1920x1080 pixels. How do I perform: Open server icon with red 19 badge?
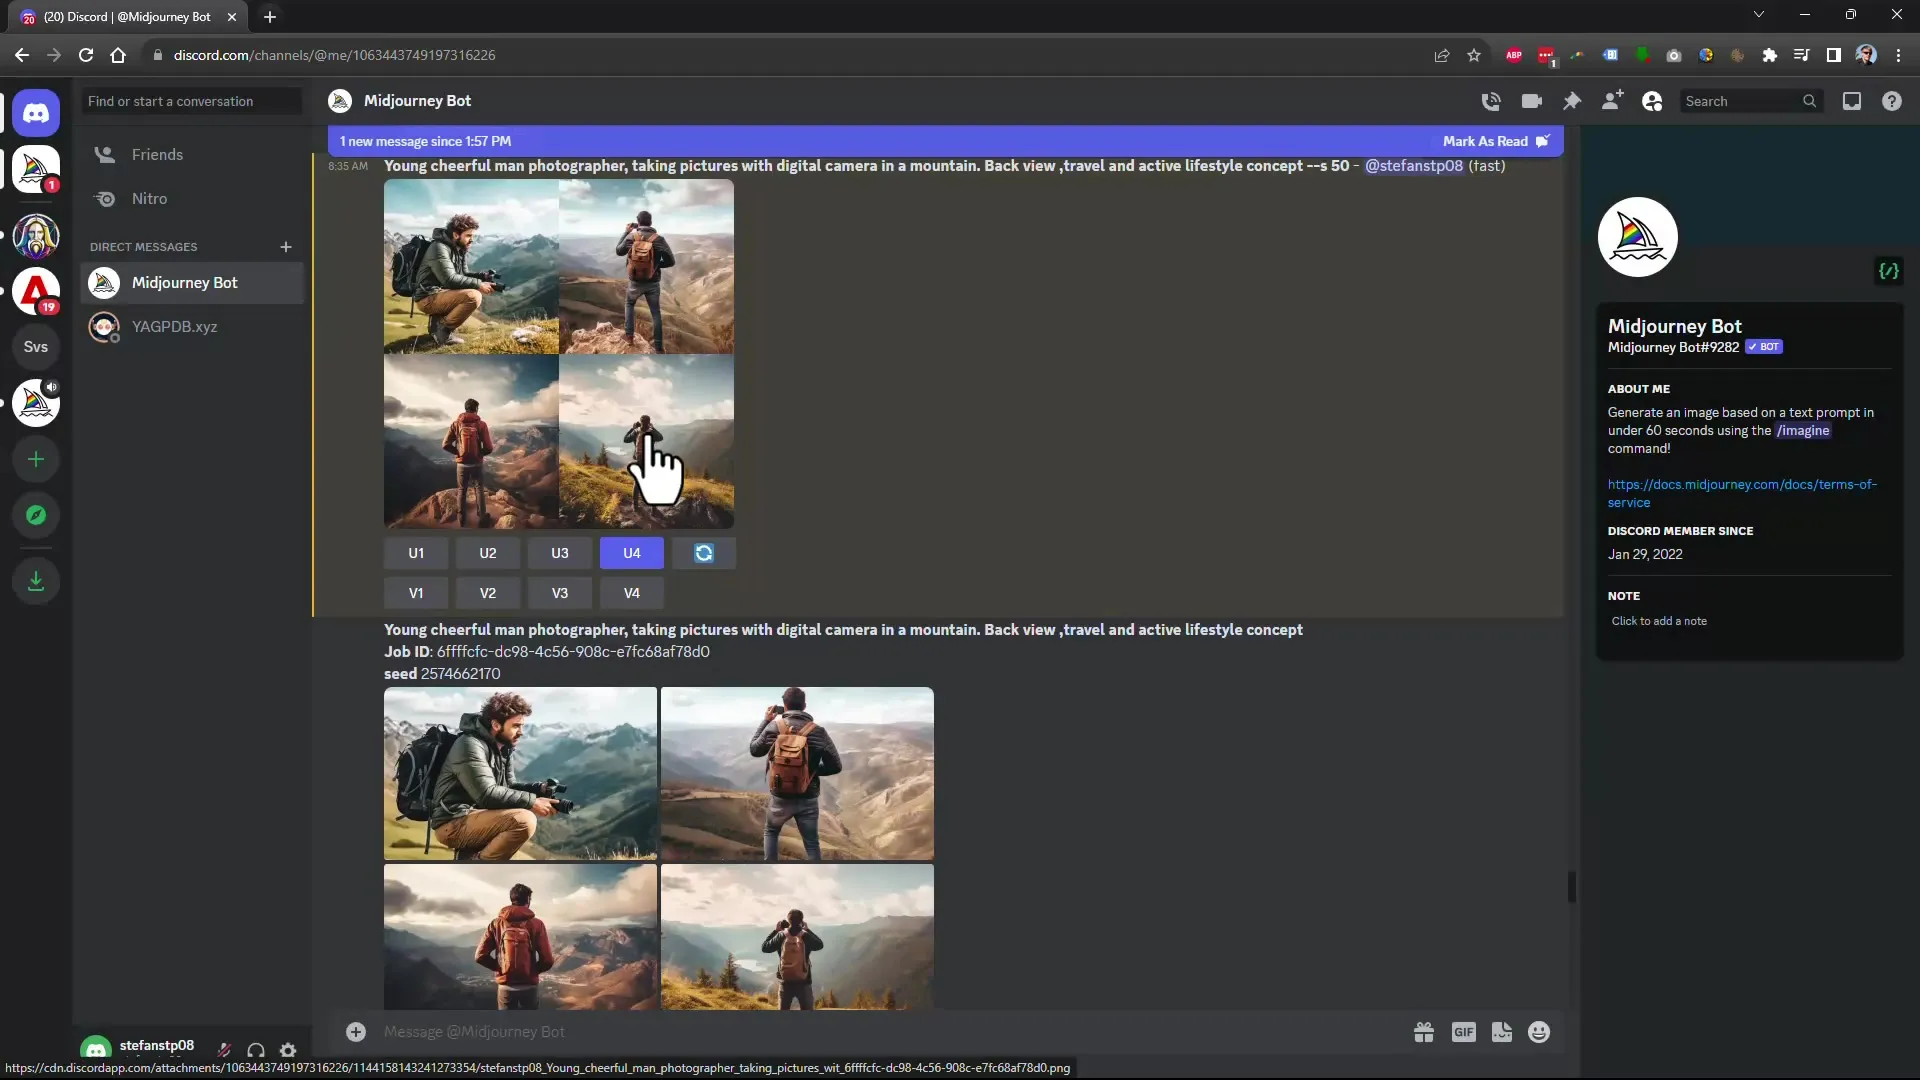[36, 292]
